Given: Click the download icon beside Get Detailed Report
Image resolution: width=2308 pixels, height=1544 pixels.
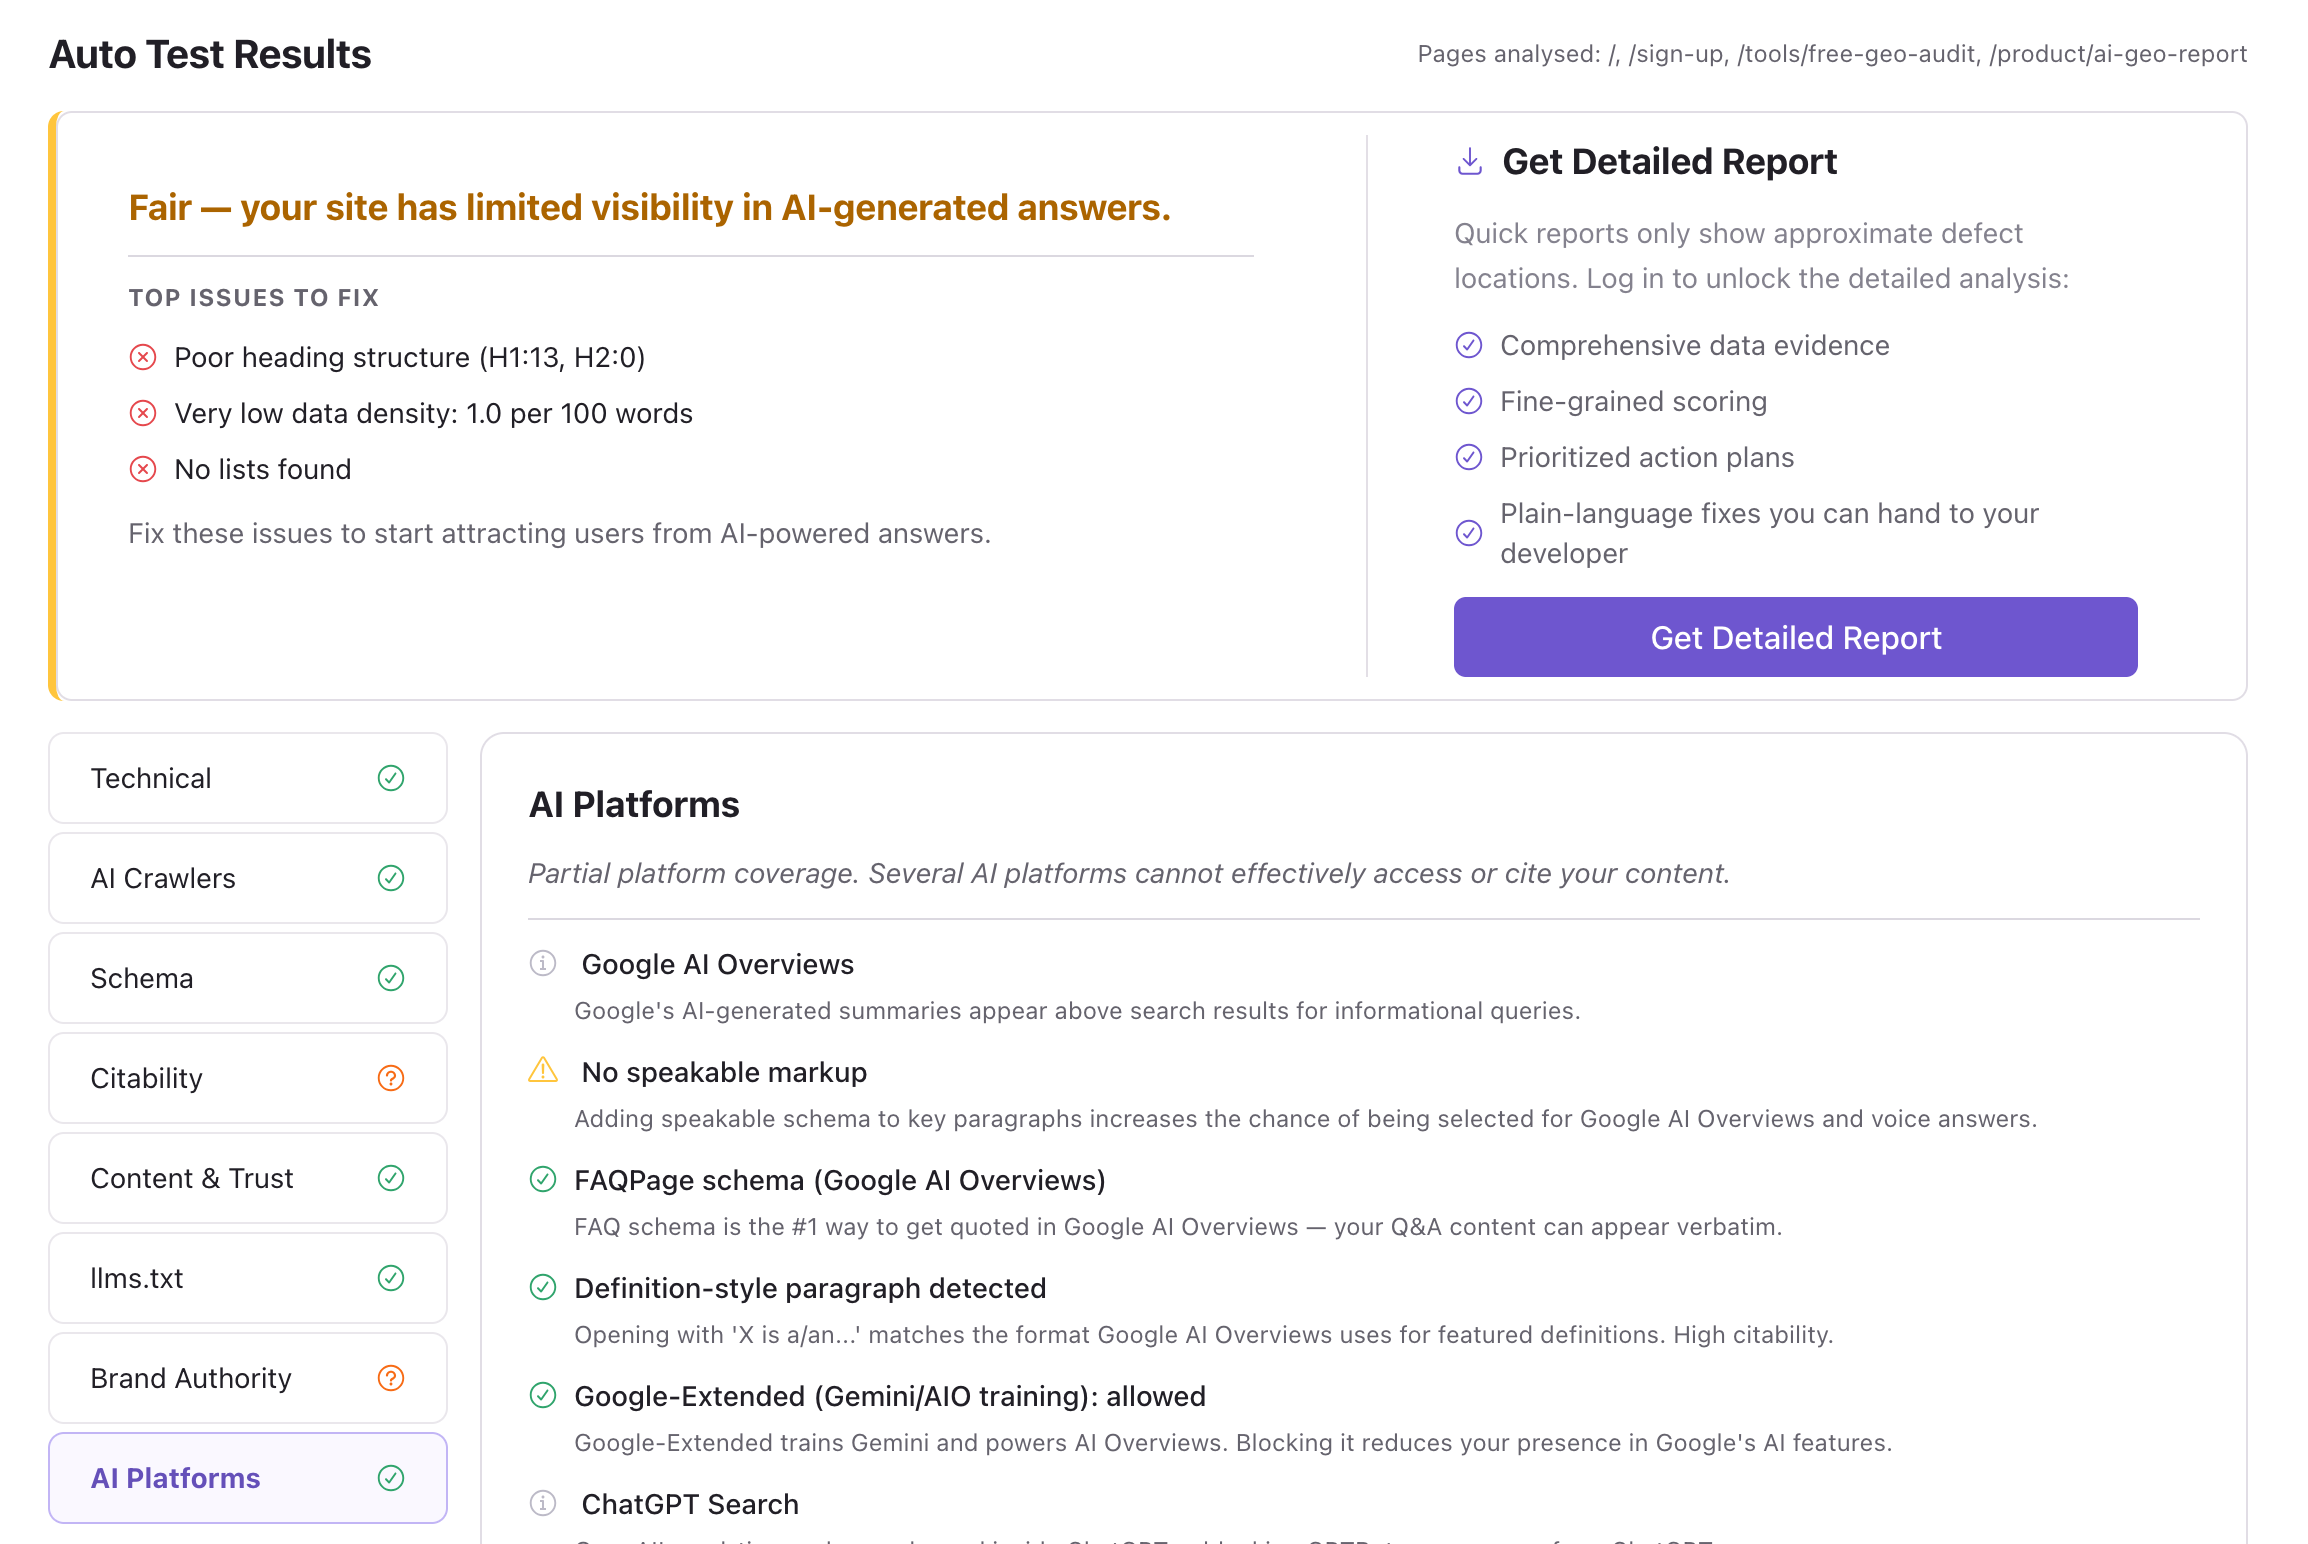Looking at the screenshot, I should coord(1469,161).
